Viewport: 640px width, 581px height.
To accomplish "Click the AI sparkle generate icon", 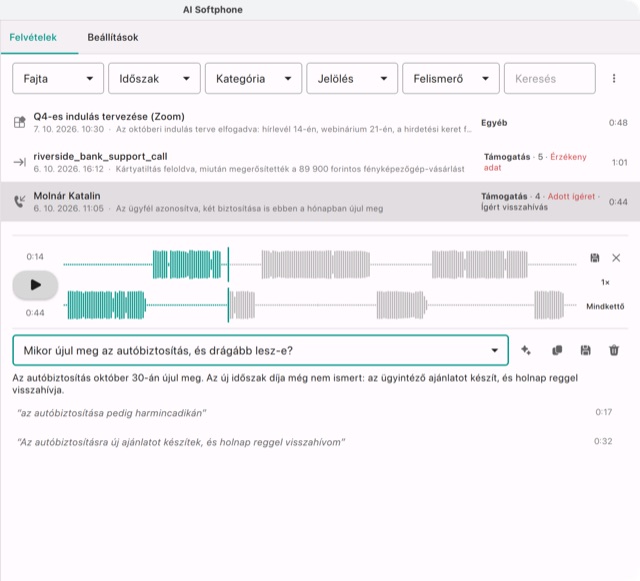I will point(526,350).
